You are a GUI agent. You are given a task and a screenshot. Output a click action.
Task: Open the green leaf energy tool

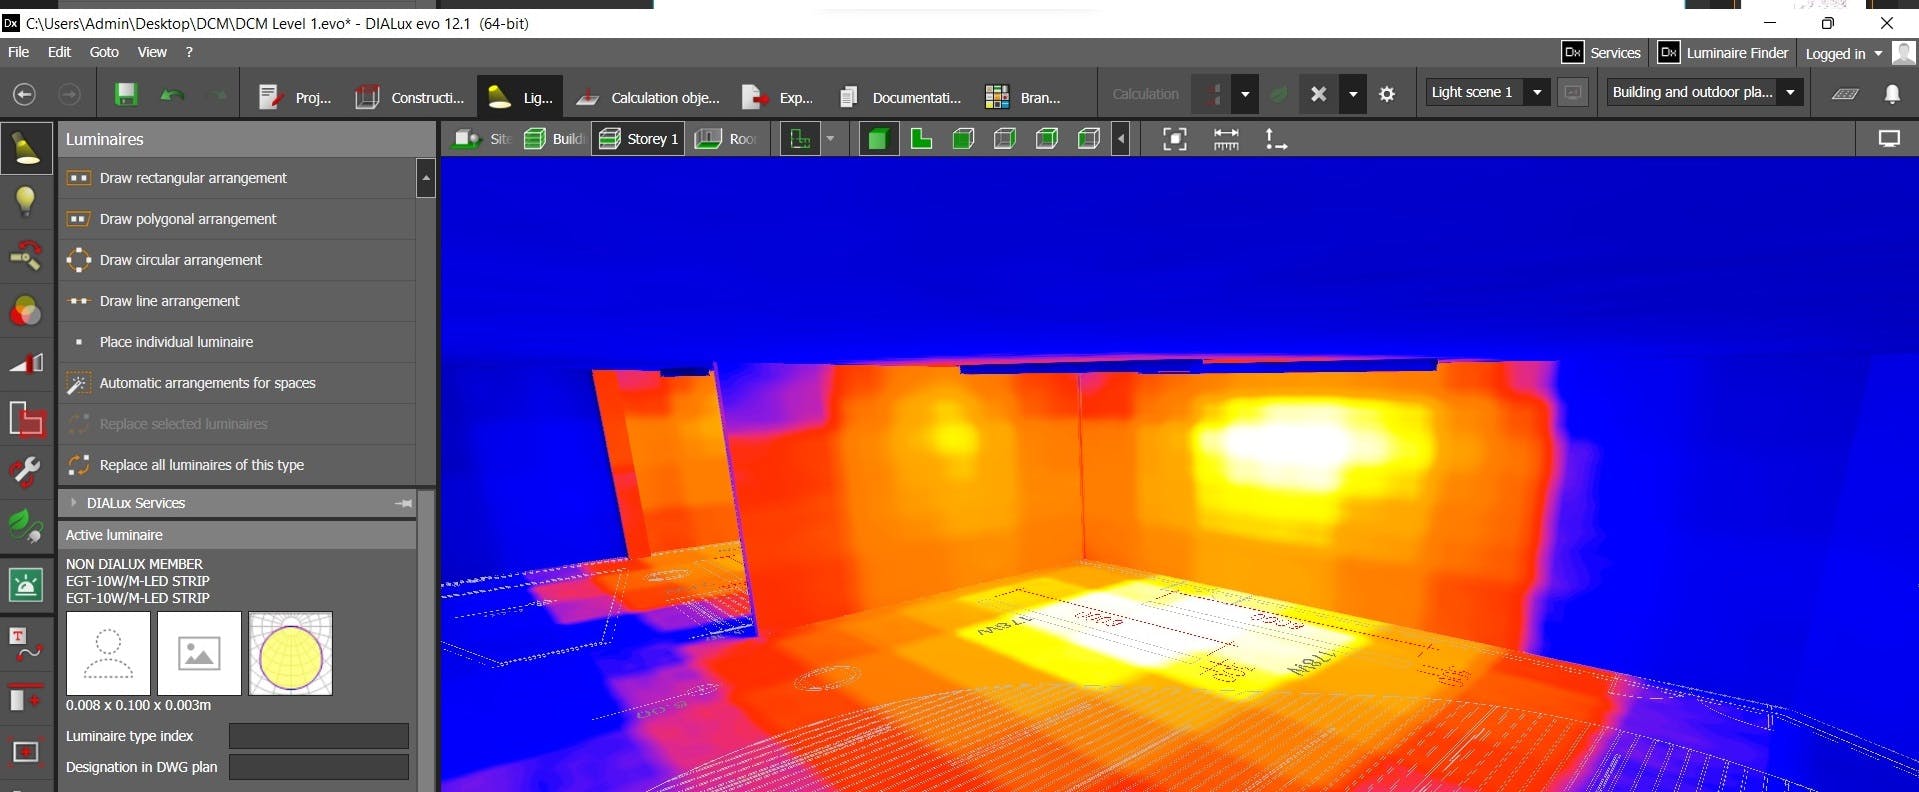(26, 526)
